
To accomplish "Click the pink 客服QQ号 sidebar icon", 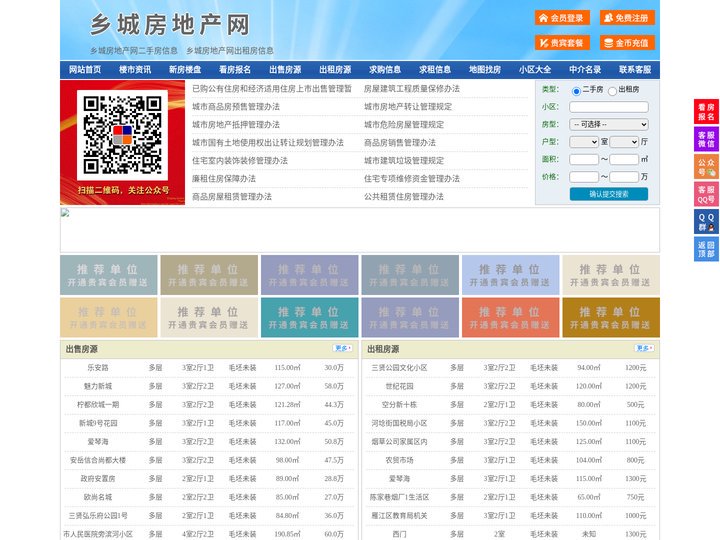I will point(706,194).
